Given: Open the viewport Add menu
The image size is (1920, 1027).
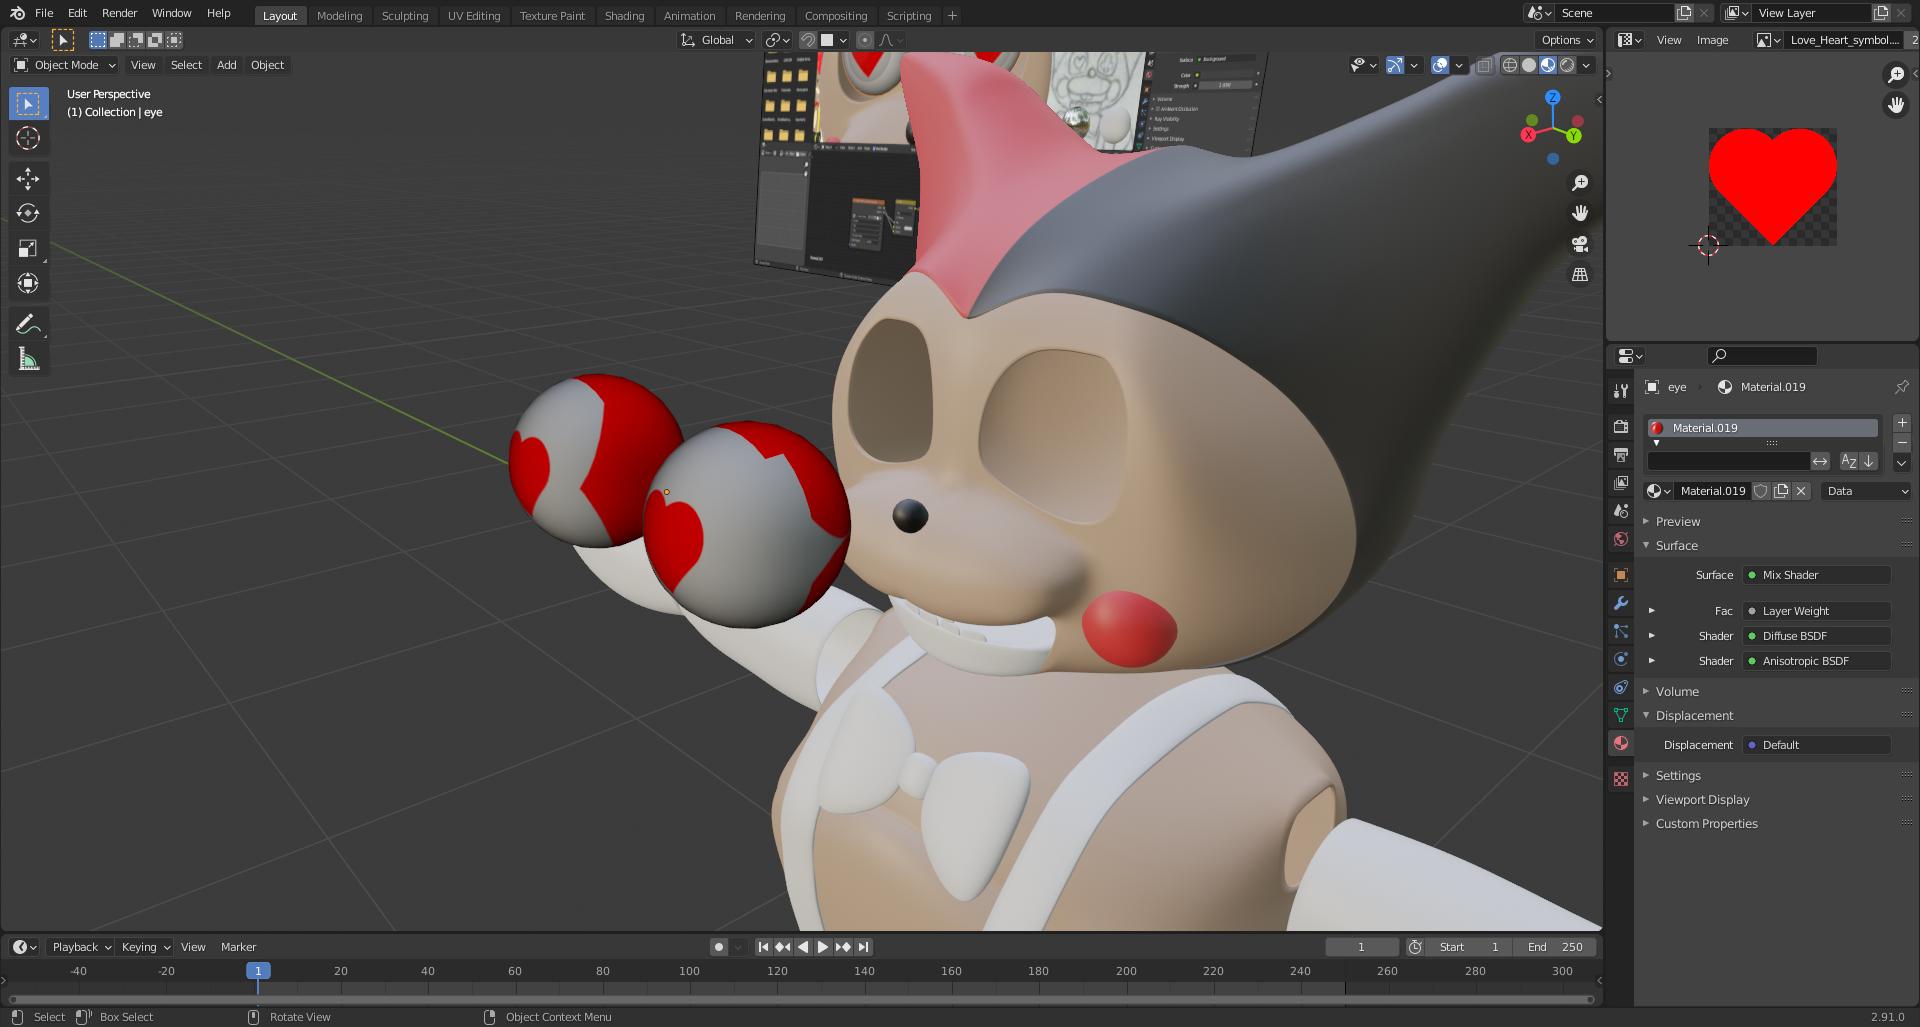Looking at the screenshot, I should pyautogui.click(x=227, y=65).
